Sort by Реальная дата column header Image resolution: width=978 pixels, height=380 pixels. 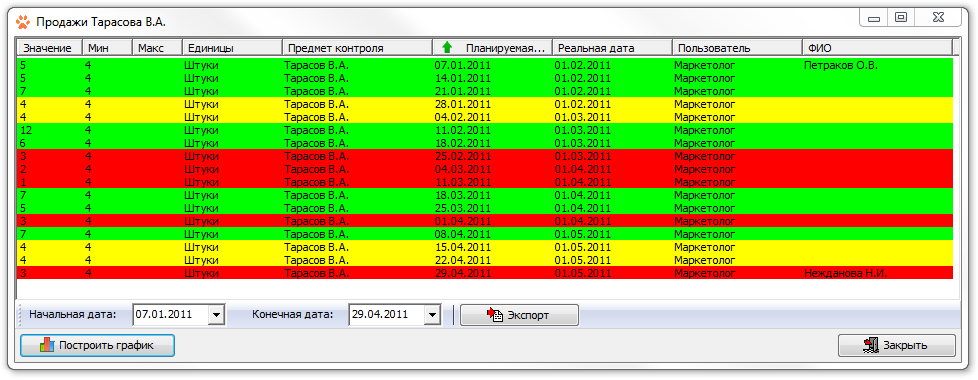coord(612,48)
